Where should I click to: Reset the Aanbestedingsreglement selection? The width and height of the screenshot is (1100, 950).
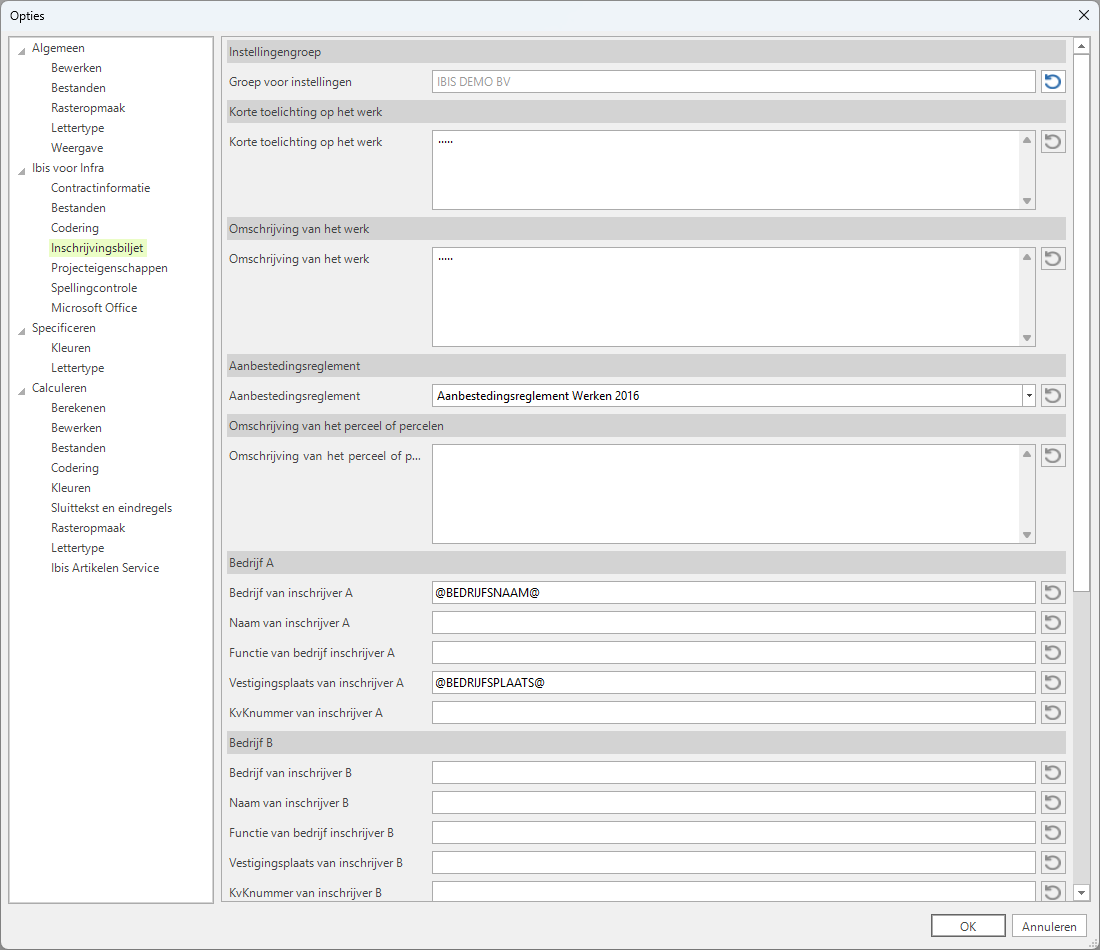coord(1053,396)
